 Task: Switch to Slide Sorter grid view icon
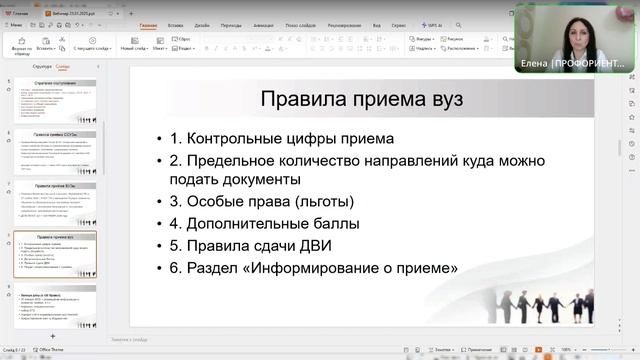(514, 350)
